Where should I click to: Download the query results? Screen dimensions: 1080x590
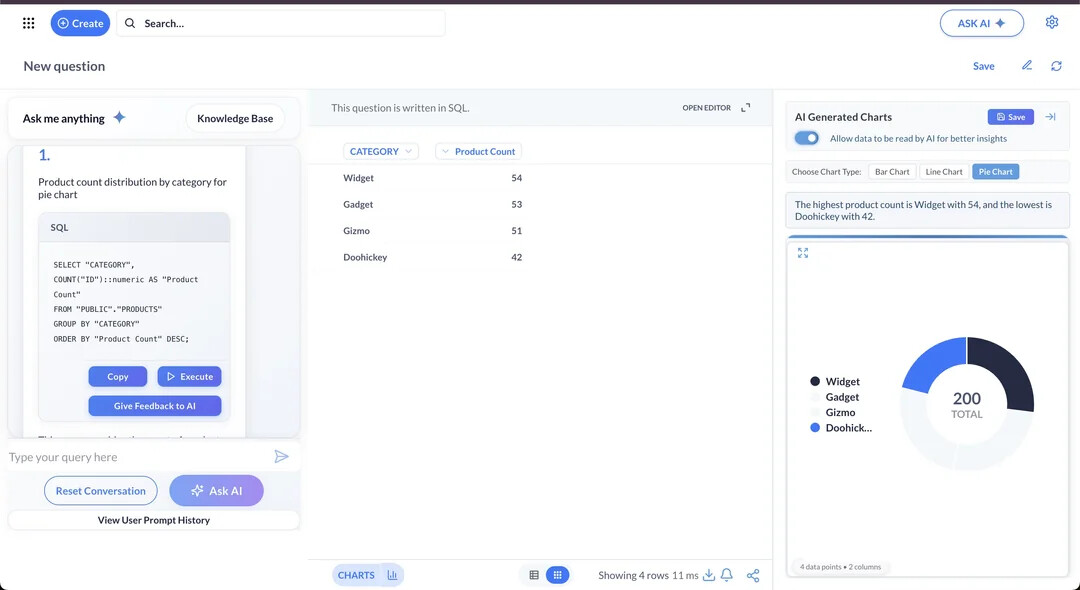709,575
